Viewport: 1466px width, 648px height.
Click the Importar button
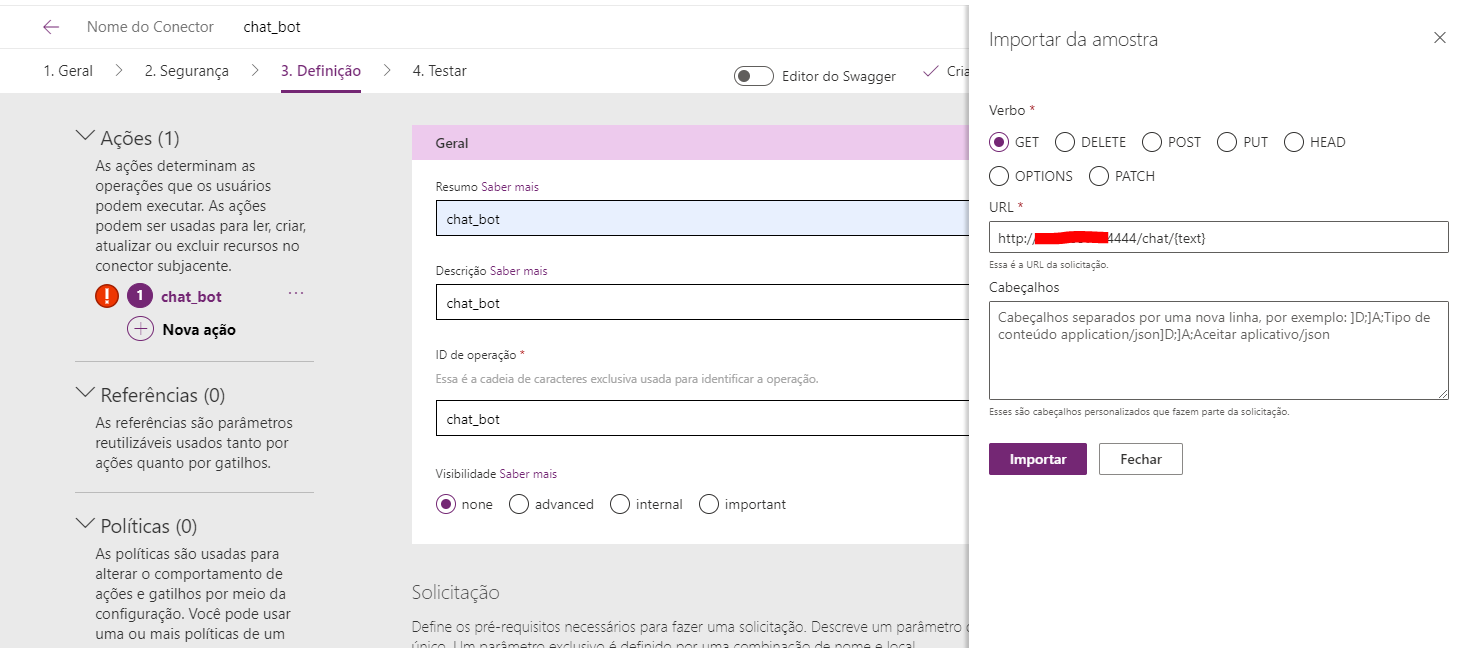[x=1037, y=458]
